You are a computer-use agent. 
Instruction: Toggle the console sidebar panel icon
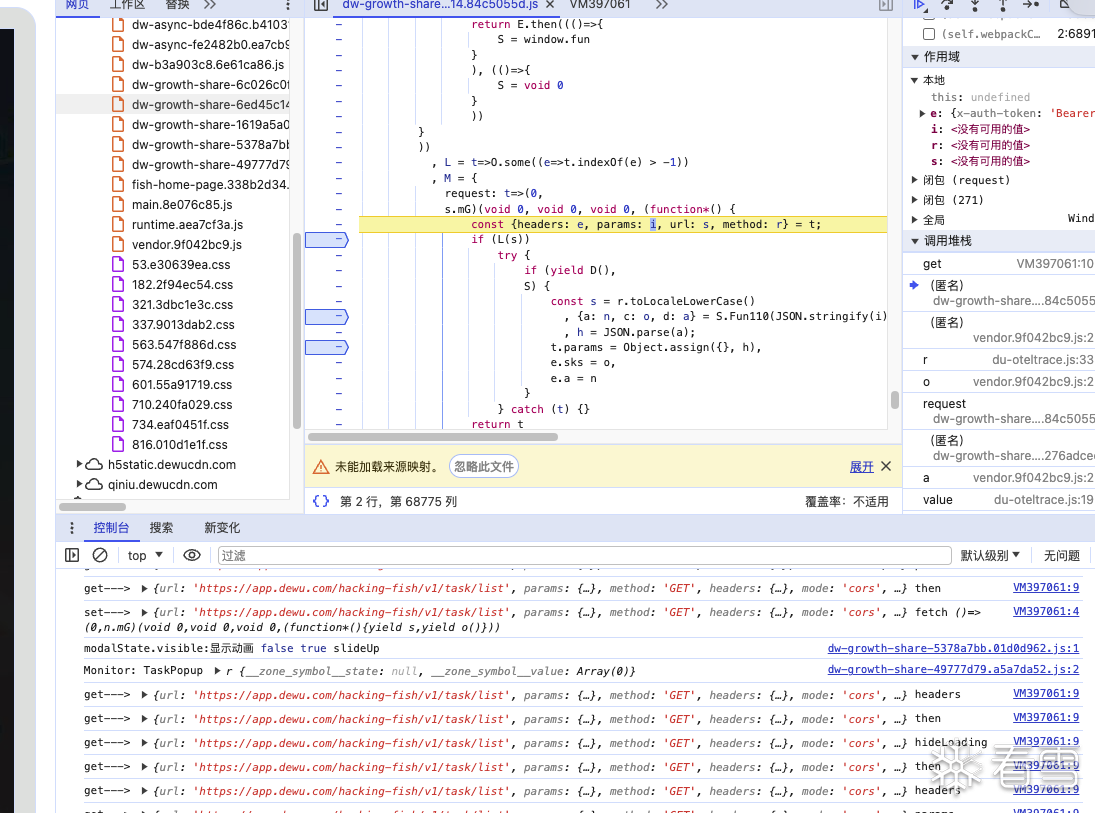pos(72,555)
